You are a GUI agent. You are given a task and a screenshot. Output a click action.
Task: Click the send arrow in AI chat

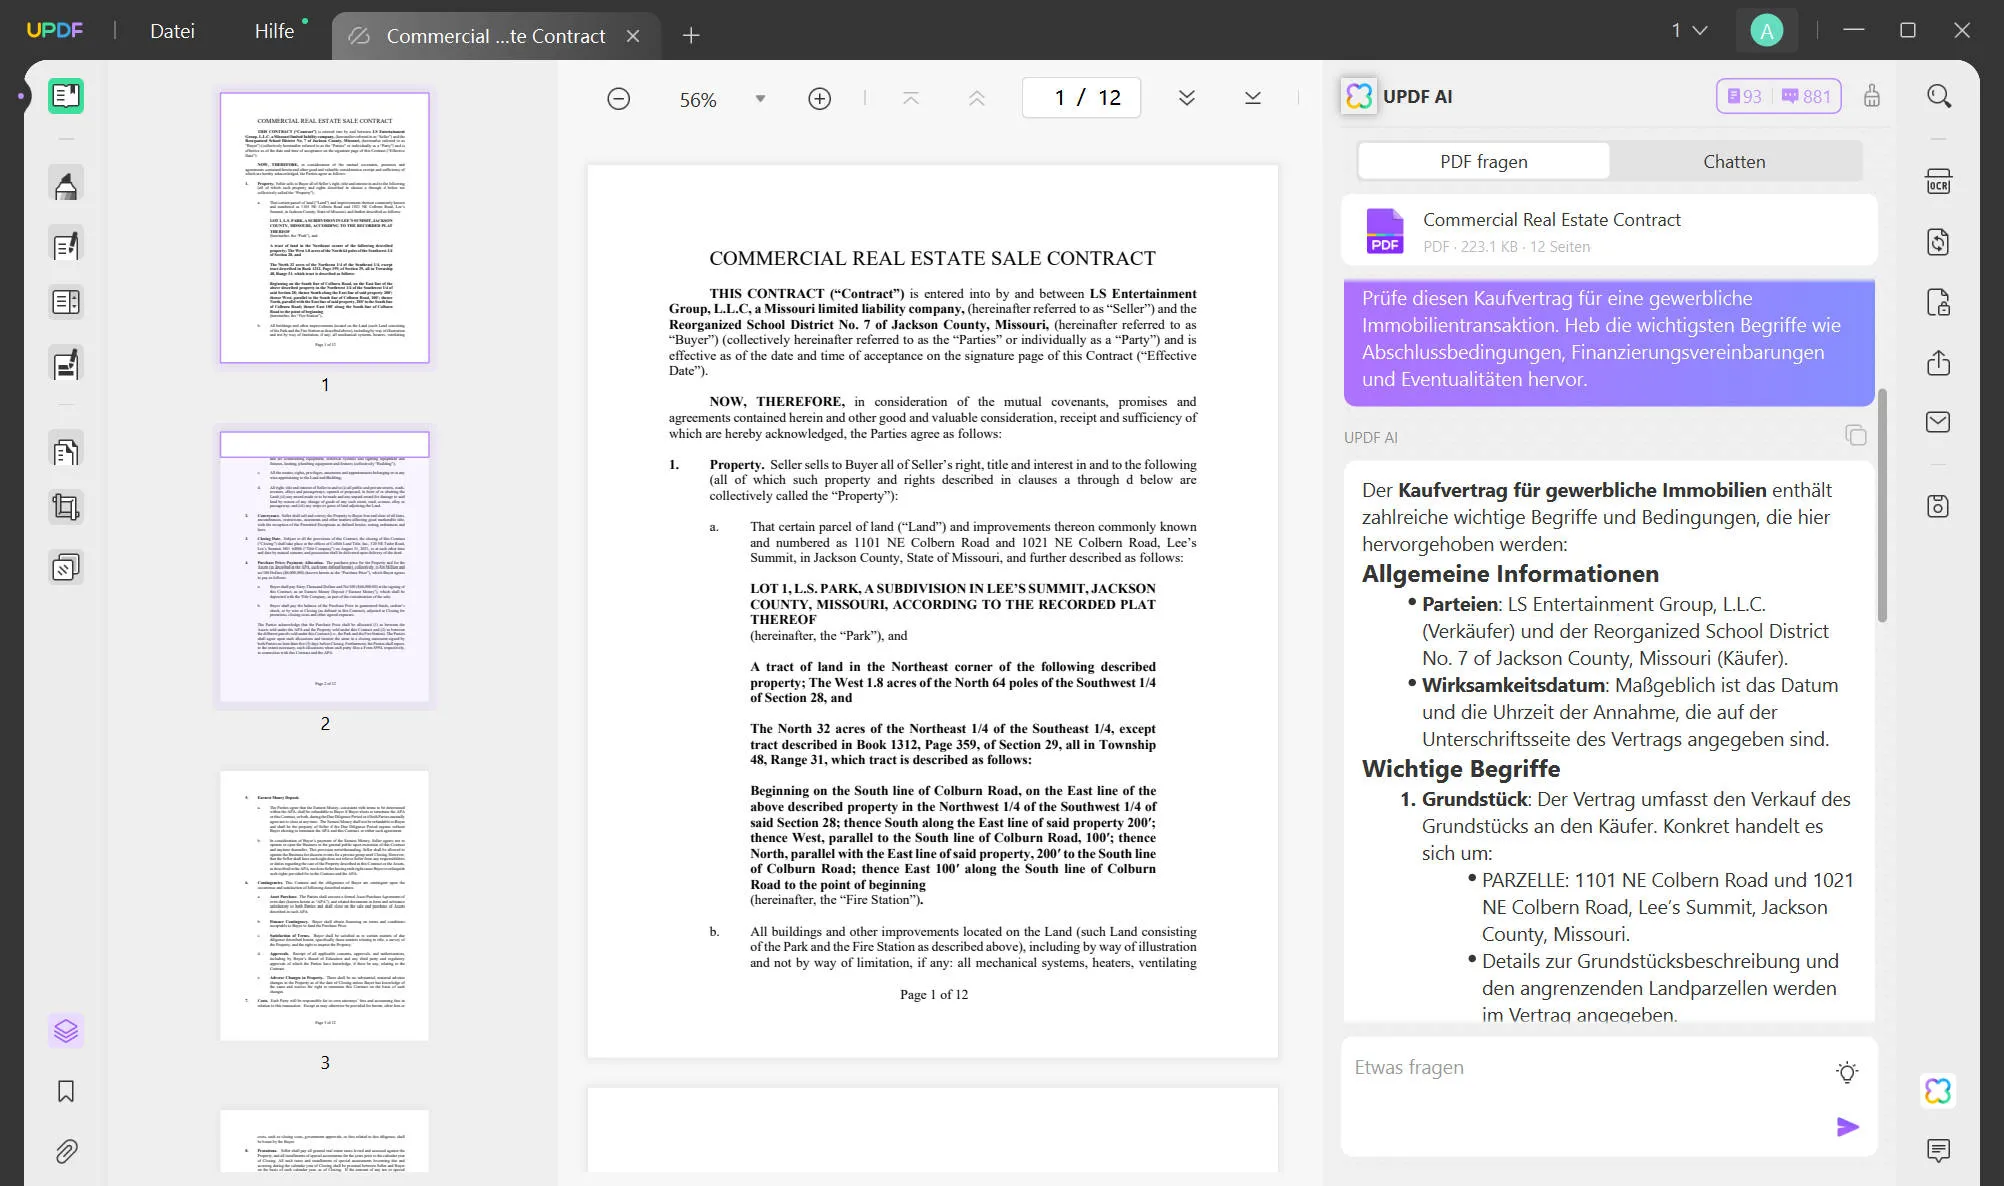pyautogui.click(x=1846, y=1127)
